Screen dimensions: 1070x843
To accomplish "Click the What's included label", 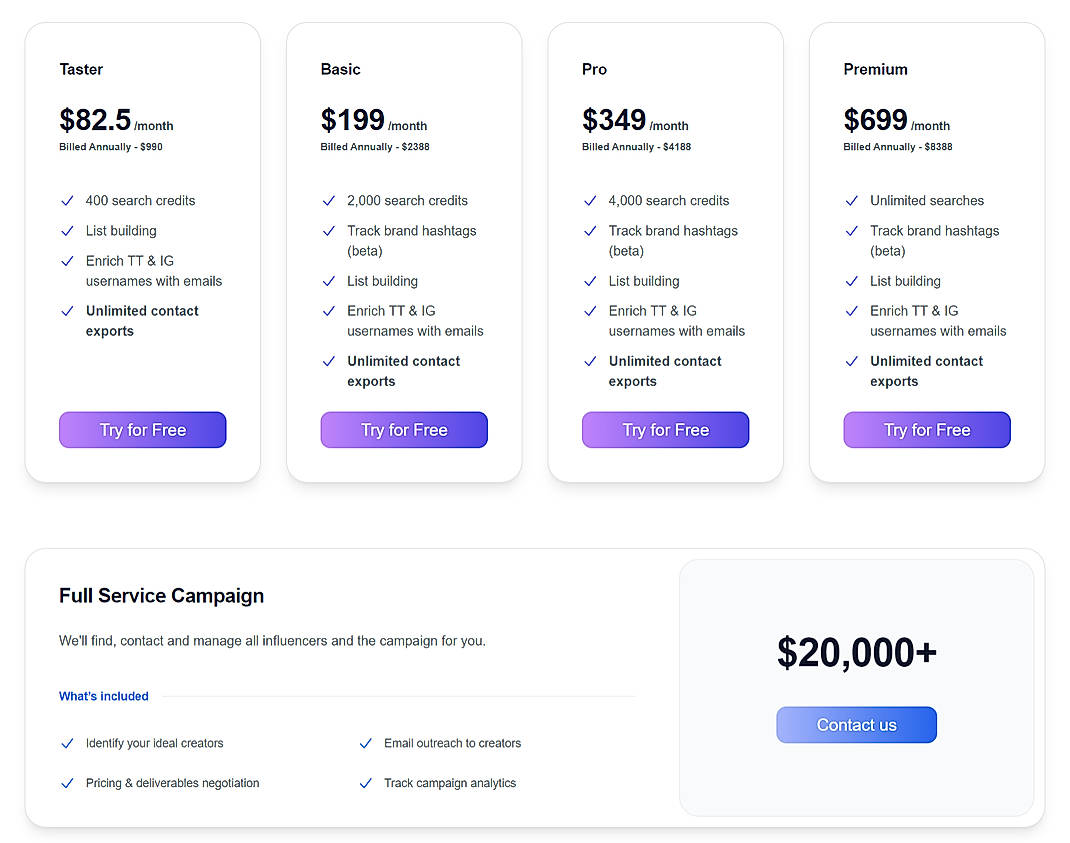I will click(x=103, y=696).
